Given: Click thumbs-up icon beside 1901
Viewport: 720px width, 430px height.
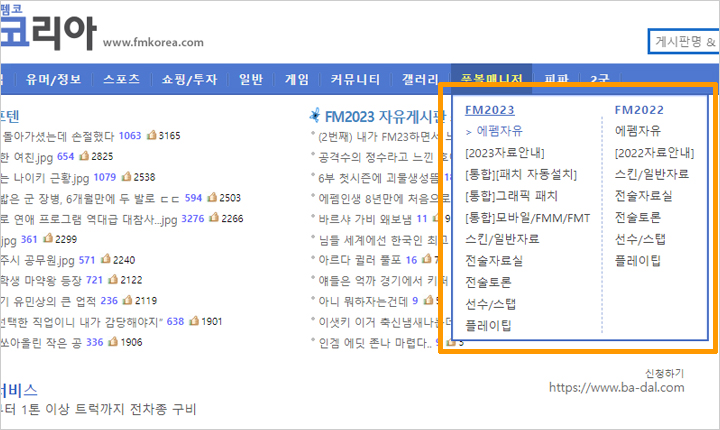Looking at the screenshot, I should pyautogui.click(x=194, y=321).
